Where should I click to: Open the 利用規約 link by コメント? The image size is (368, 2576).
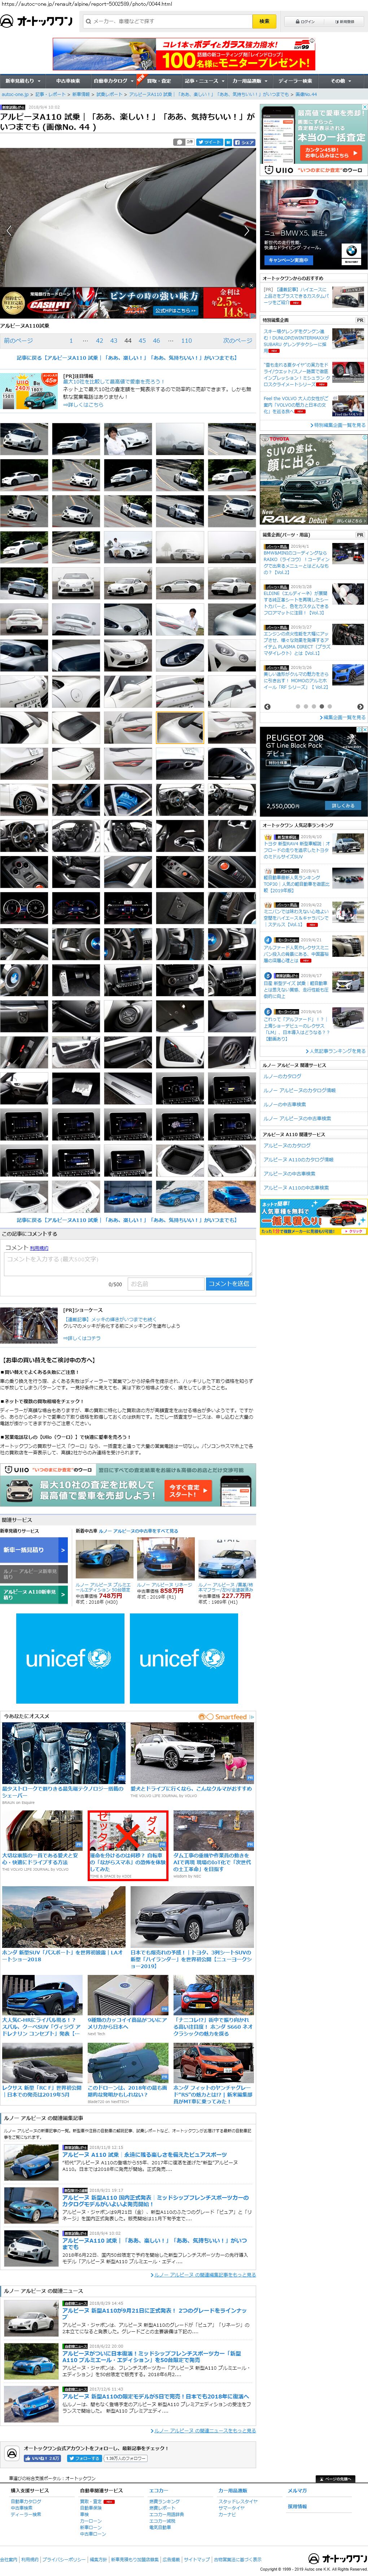tap(39, 1248)
